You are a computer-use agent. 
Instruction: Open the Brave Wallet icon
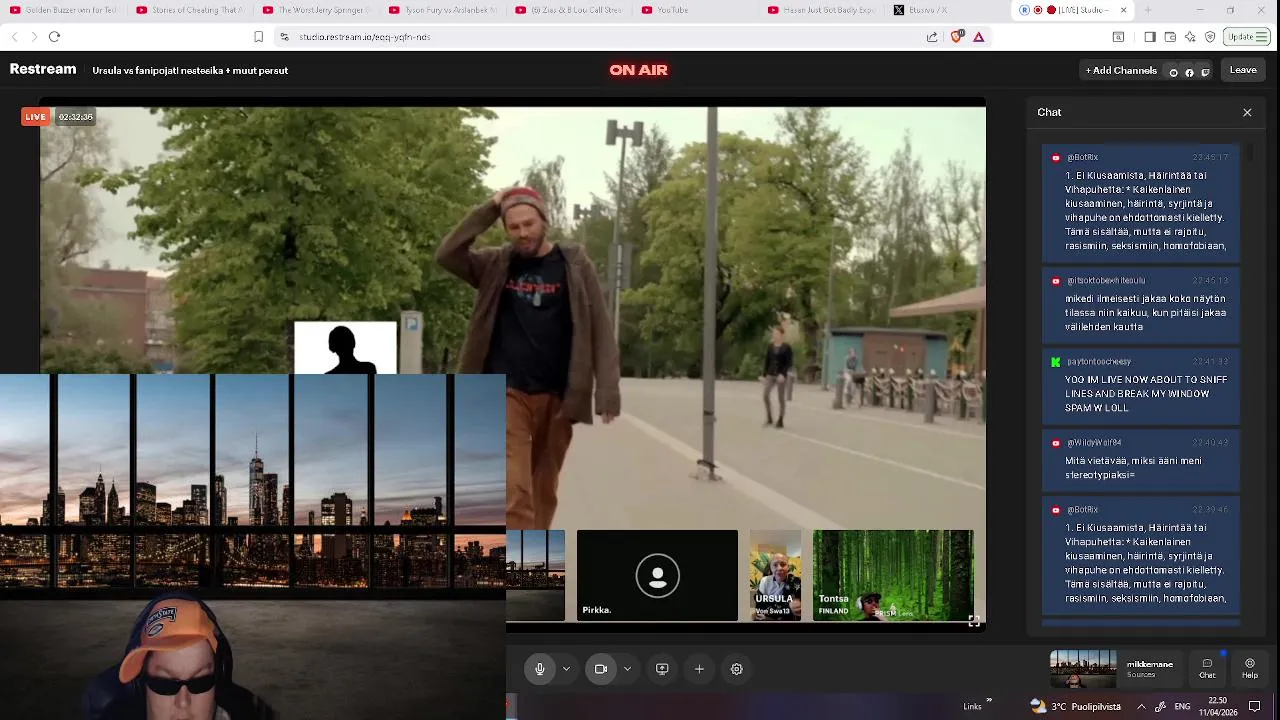(1170, 37)
